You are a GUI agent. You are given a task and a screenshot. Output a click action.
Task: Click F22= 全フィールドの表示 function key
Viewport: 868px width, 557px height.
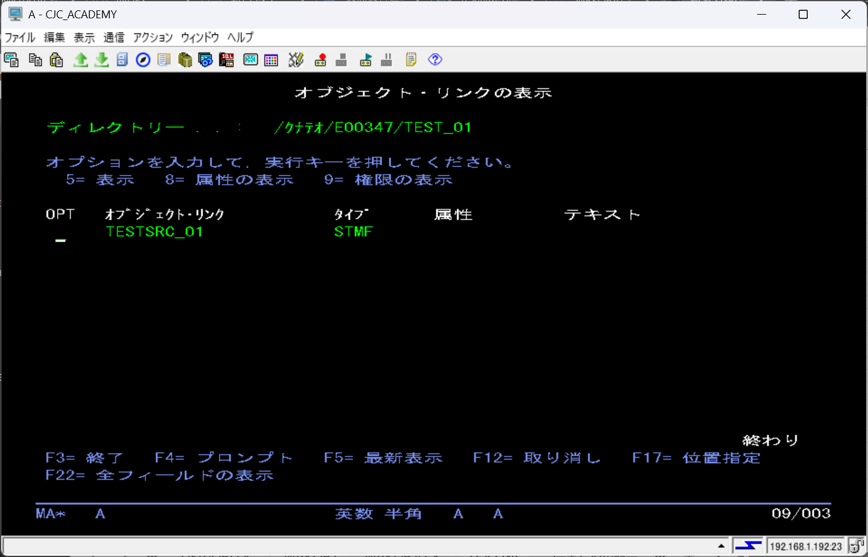pyautogui.click(x=159, y=476)
